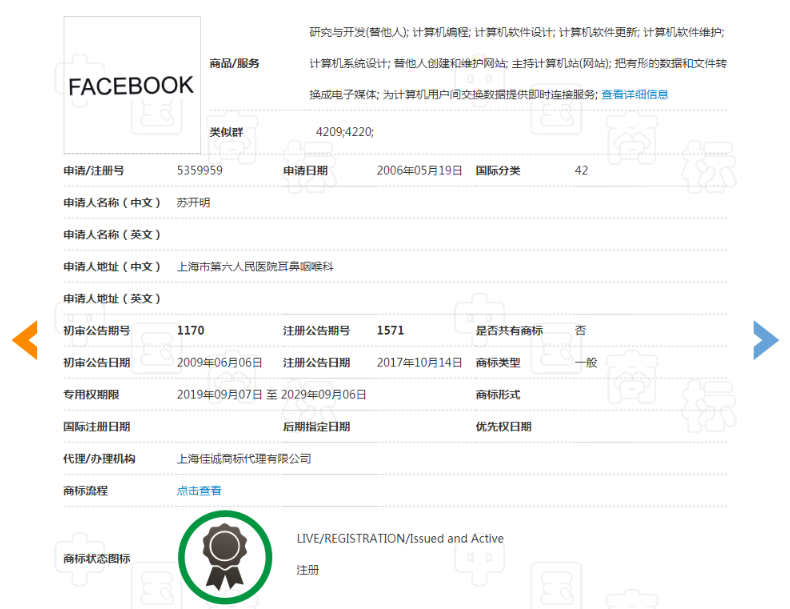Viewport: 790px width, 609px height.
Task: Select preliminary announcement date 2009年06月06日
Action: tap(219, 363)
